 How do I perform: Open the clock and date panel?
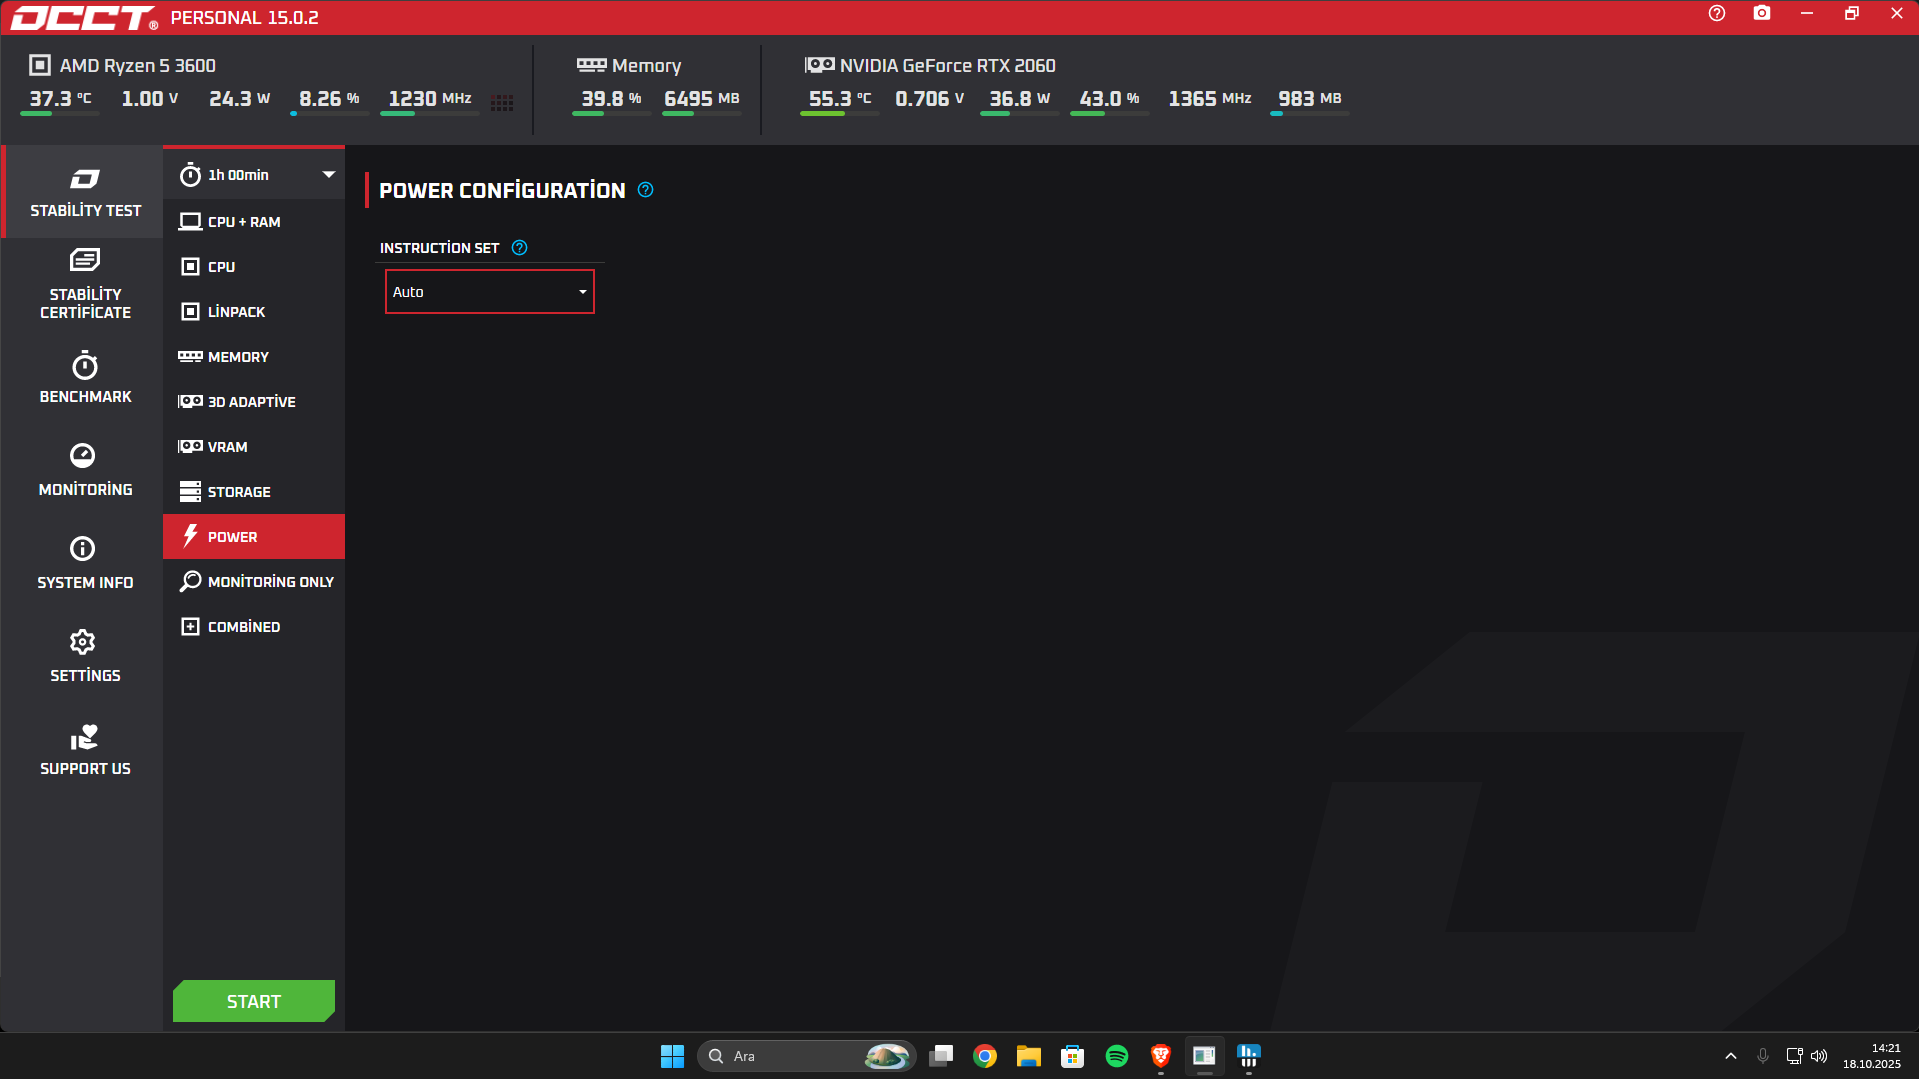coord(1872,1056)
